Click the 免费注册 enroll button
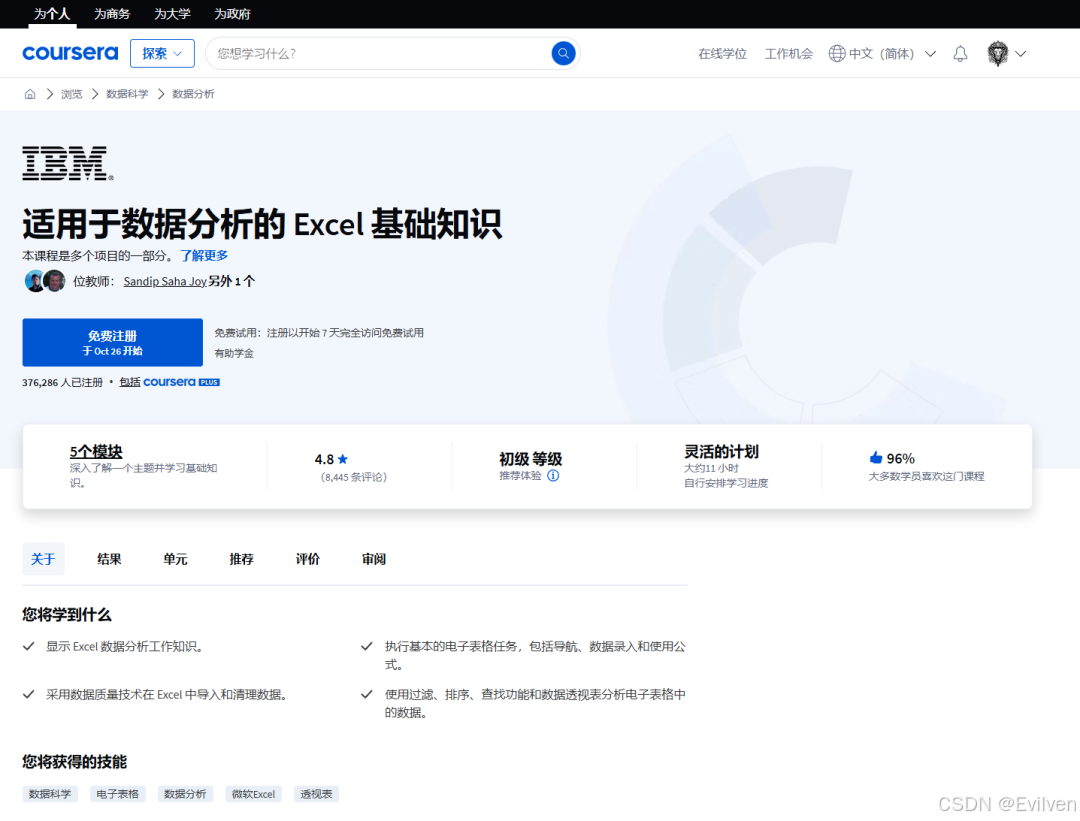This screenshot has height=821, width=1080. tap(112, 342)
